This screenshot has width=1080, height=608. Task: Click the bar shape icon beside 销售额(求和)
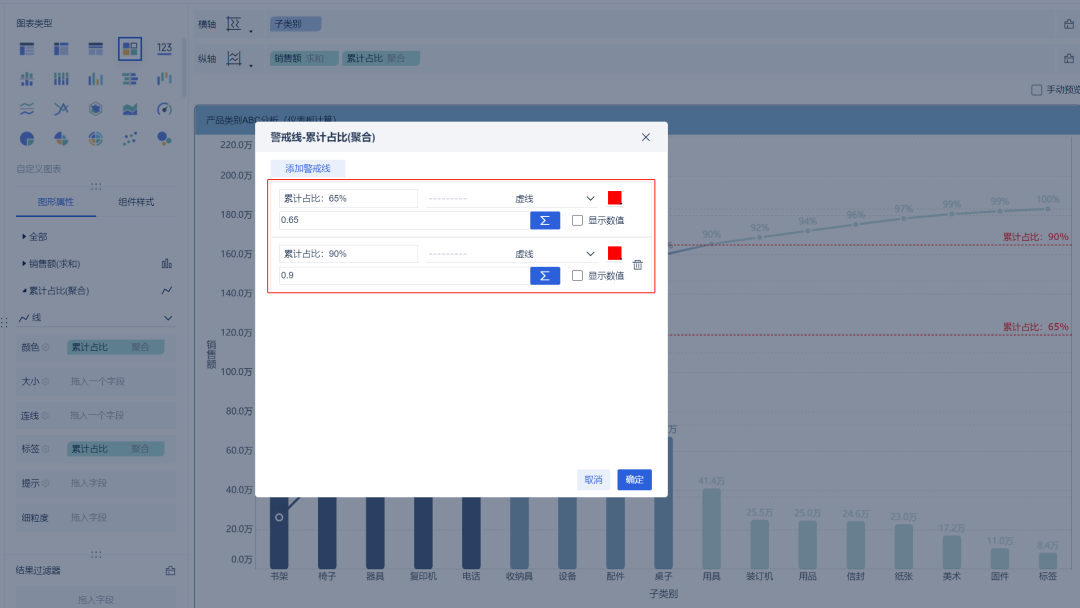(x=167, y=264)
